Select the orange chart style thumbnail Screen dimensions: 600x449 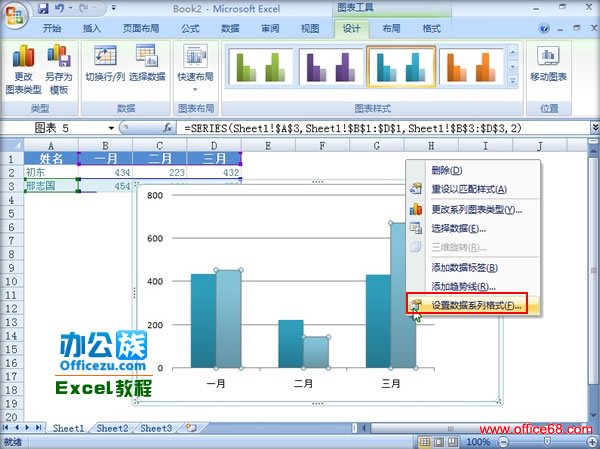coord(471,67)
